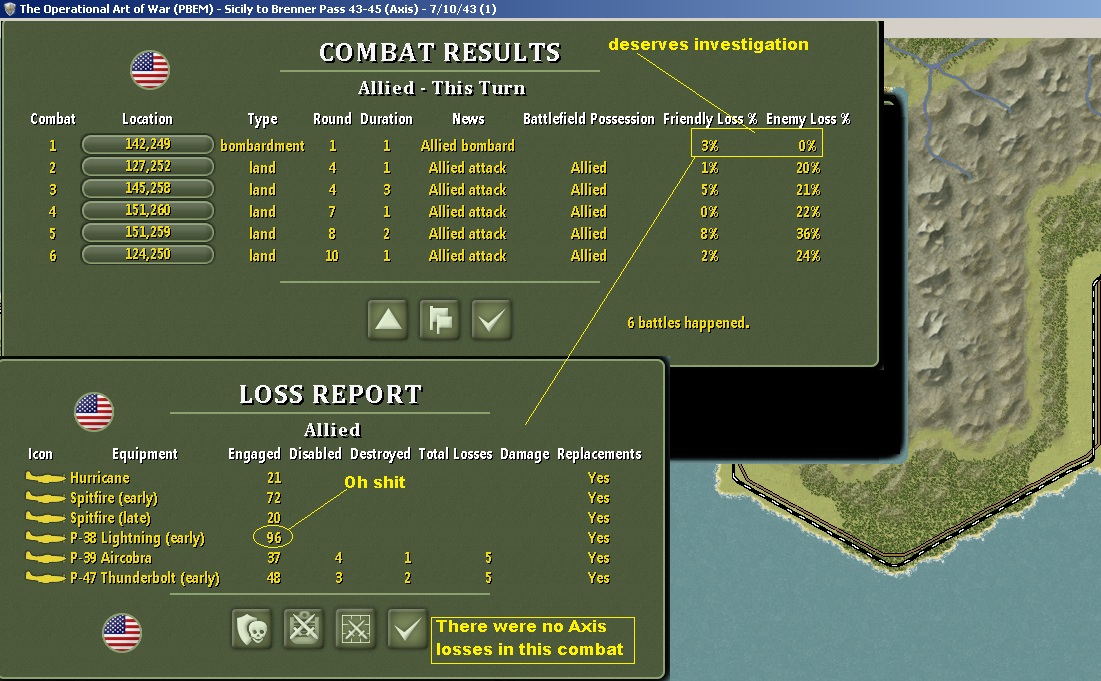Click the 8% friendly loss value

click(x=709, y=234)
